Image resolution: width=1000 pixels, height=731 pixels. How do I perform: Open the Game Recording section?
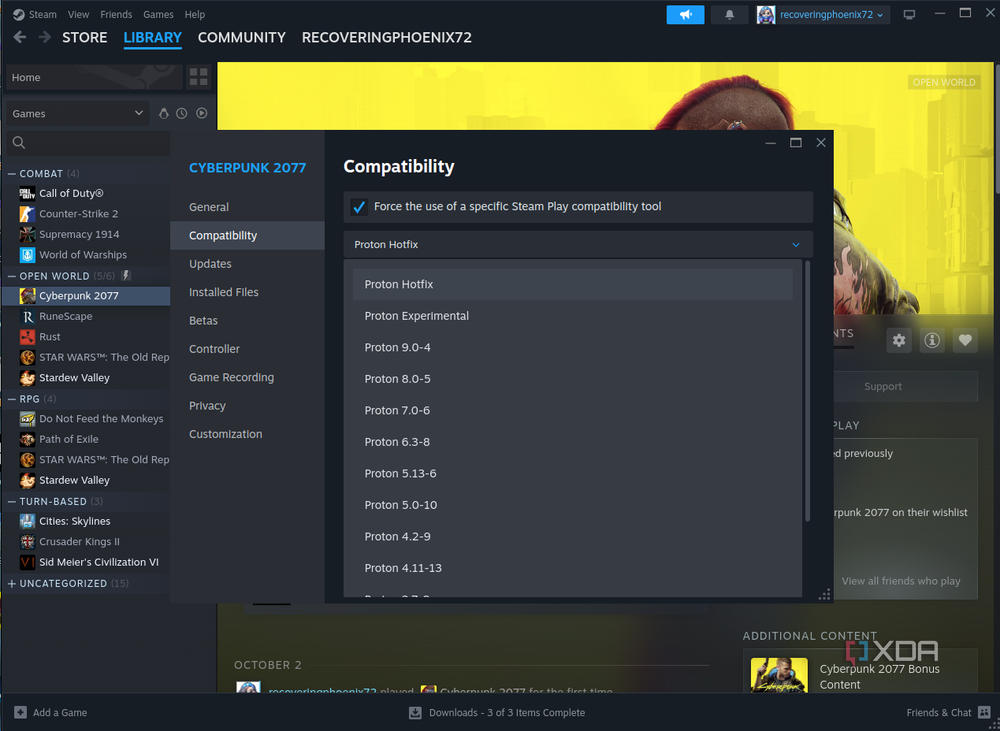pyautogui.click(x=247, y=377)
